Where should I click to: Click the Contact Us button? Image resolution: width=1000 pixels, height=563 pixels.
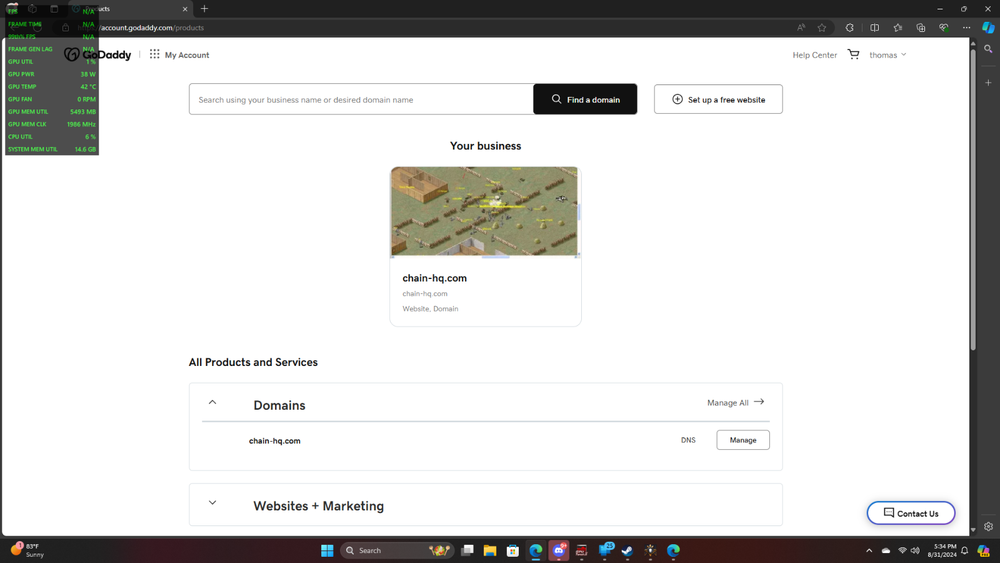point(911,513)
